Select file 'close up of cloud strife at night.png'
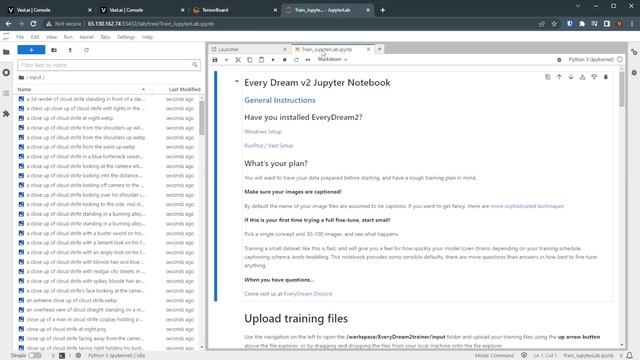 click(106, 329)
